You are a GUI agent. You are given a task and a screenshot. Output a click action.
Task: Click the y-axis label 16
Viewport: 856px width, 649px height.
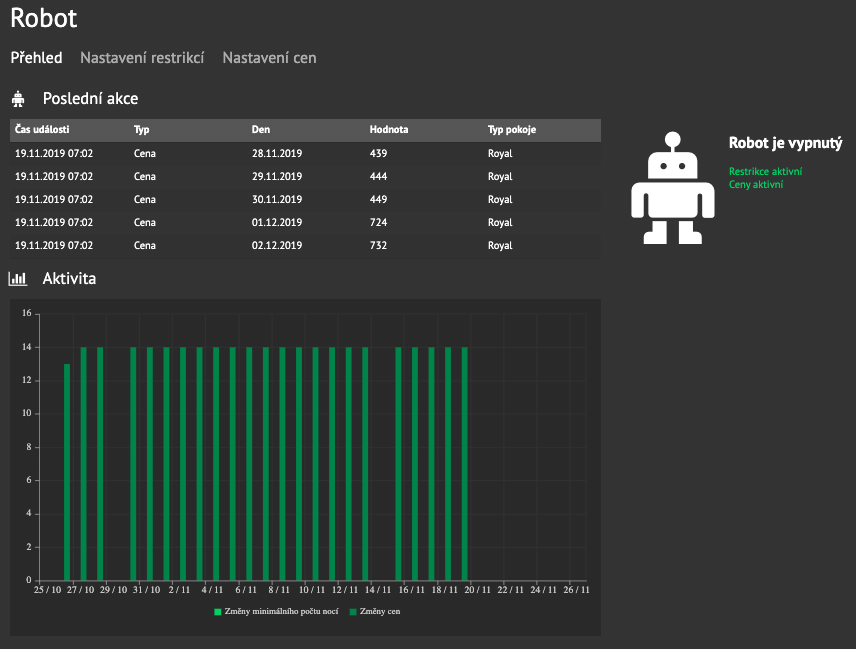click(x=27, y=313)
